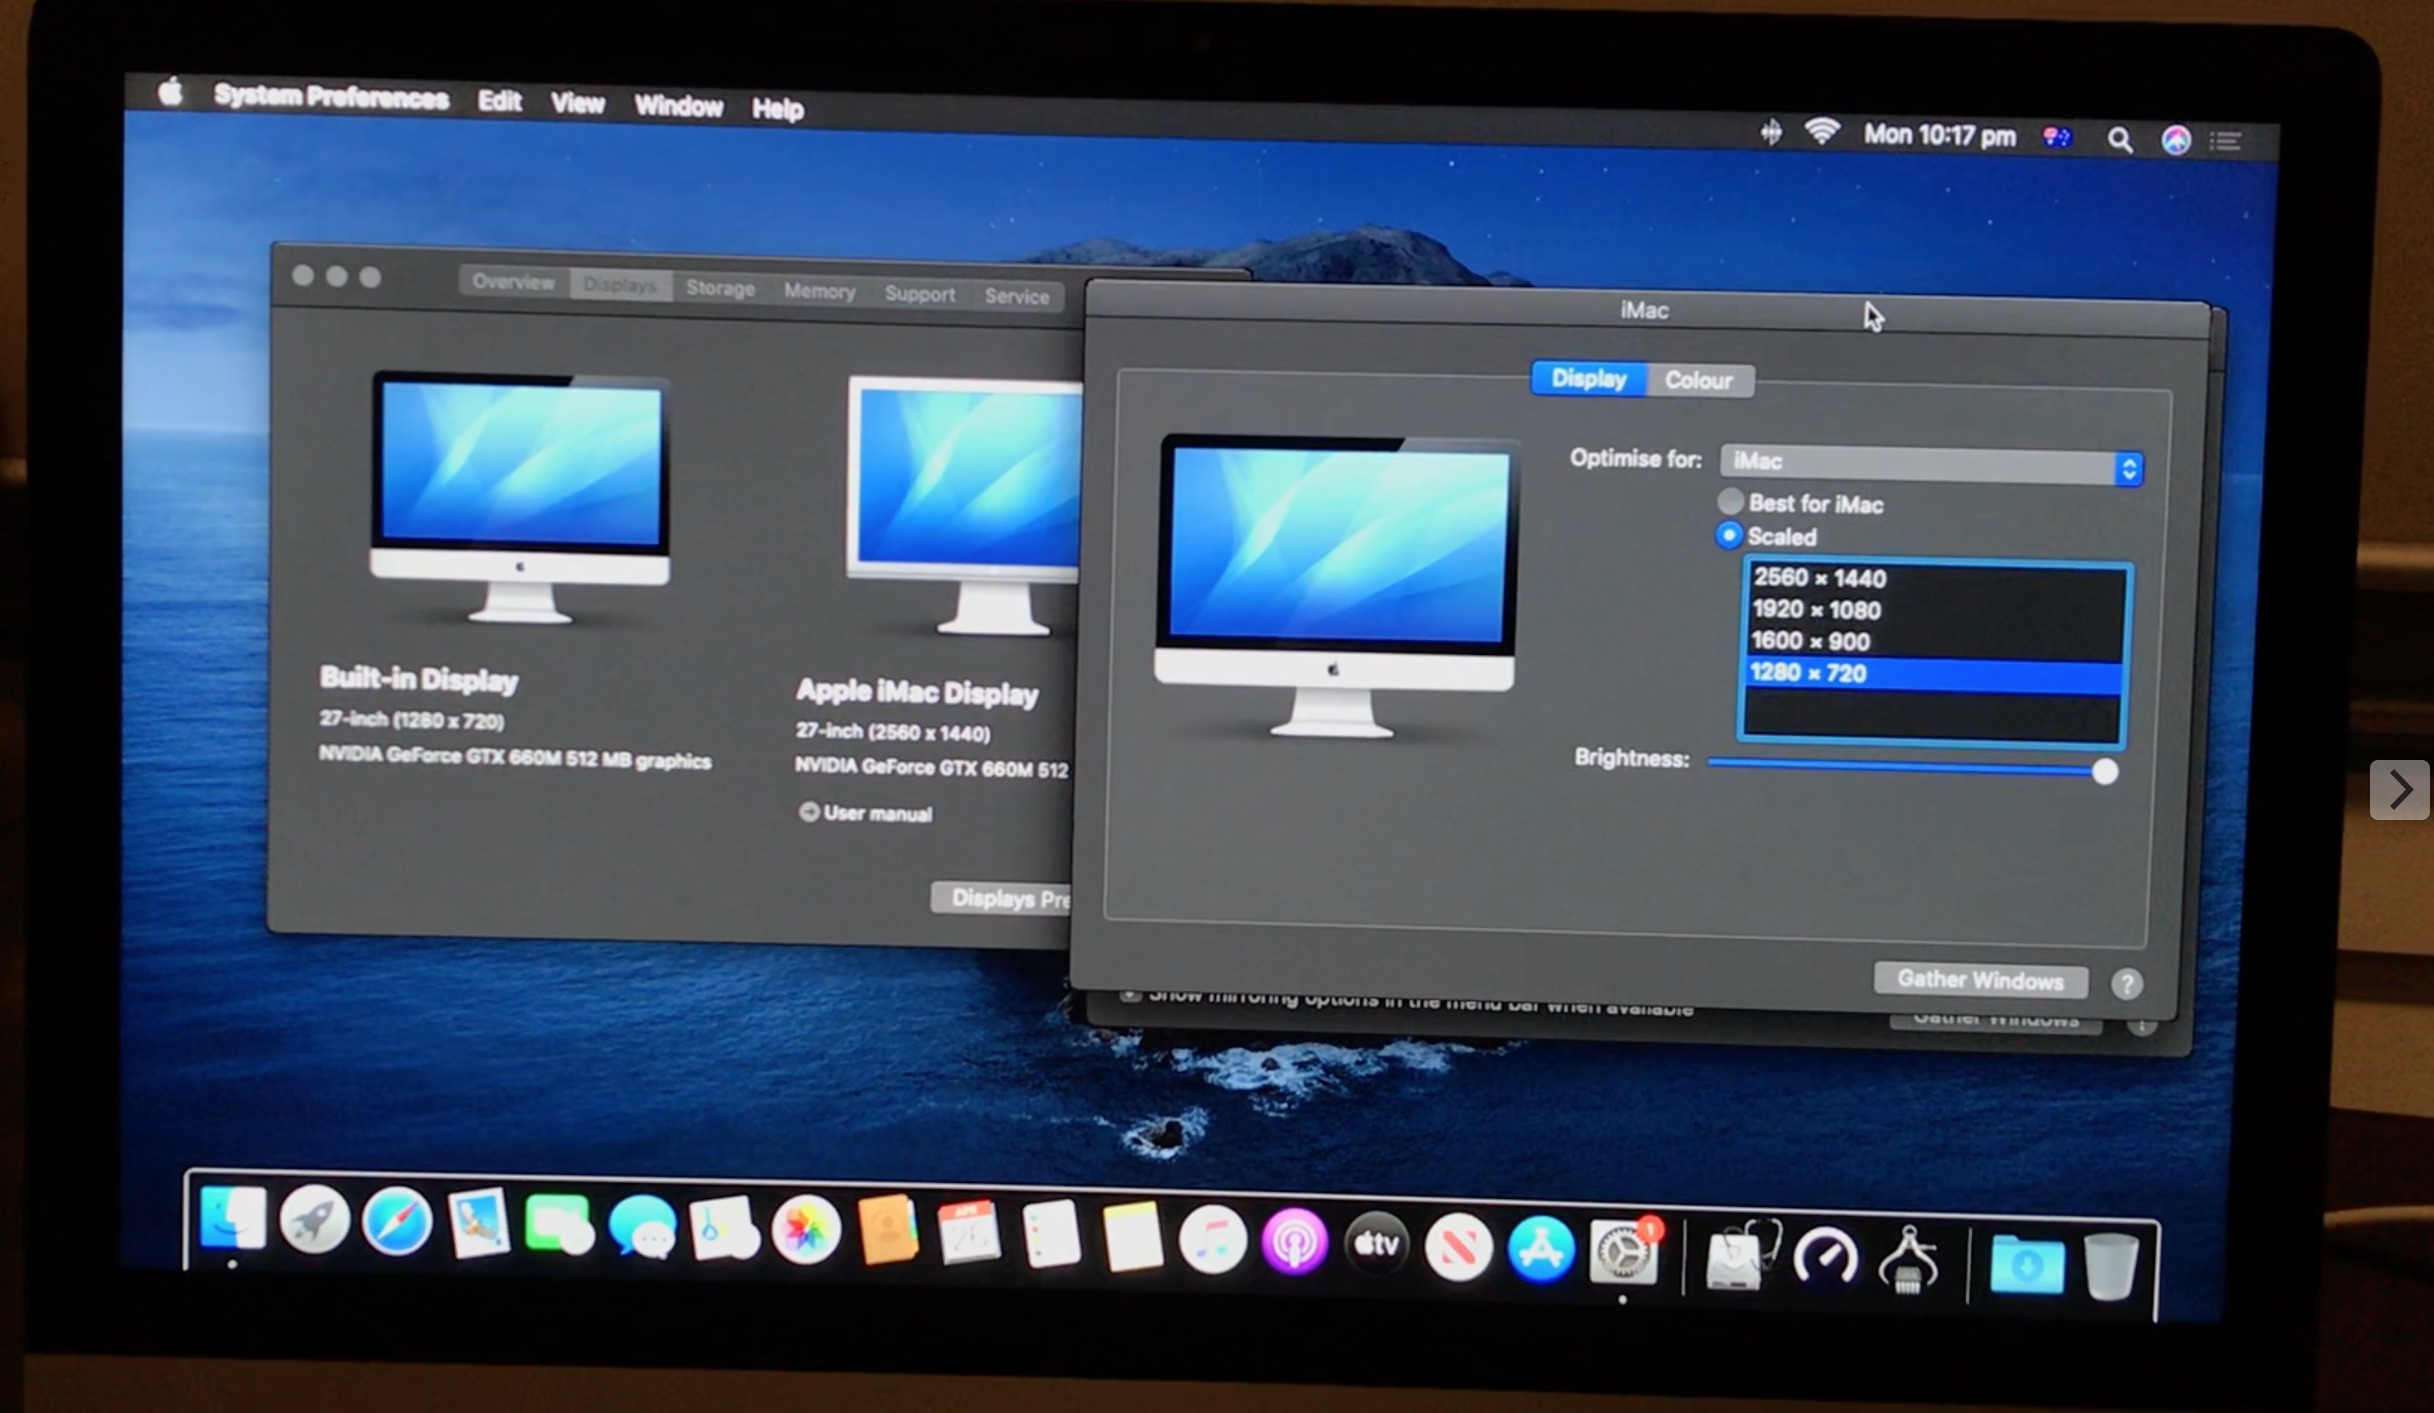Open Maps from the dock

724,1228
